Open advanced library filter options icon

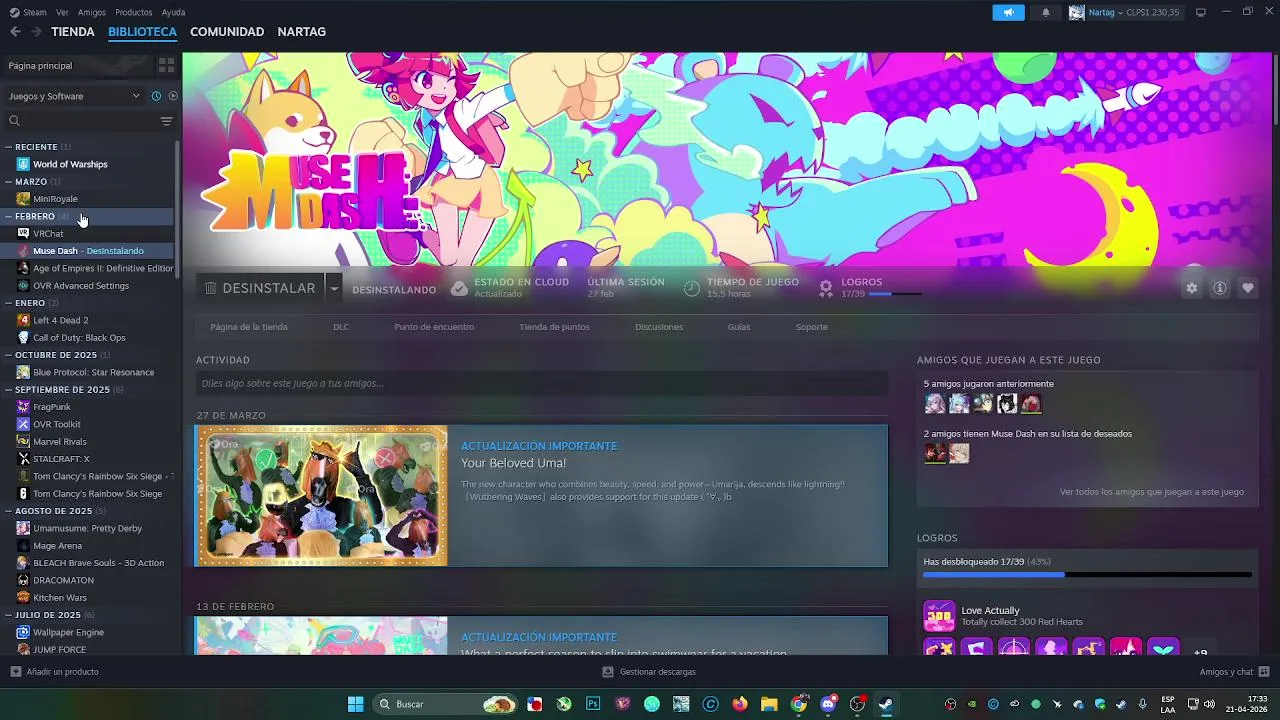[166, 121]
